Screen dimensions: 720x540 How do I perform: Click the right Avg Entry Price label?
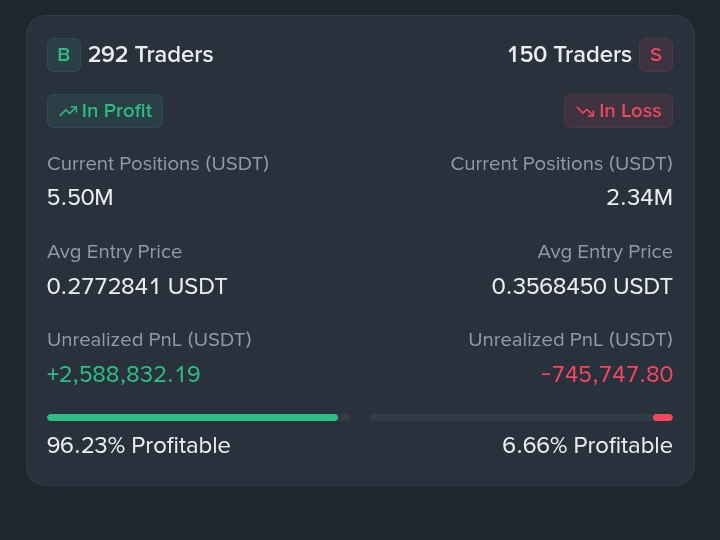tap(605, 252)
